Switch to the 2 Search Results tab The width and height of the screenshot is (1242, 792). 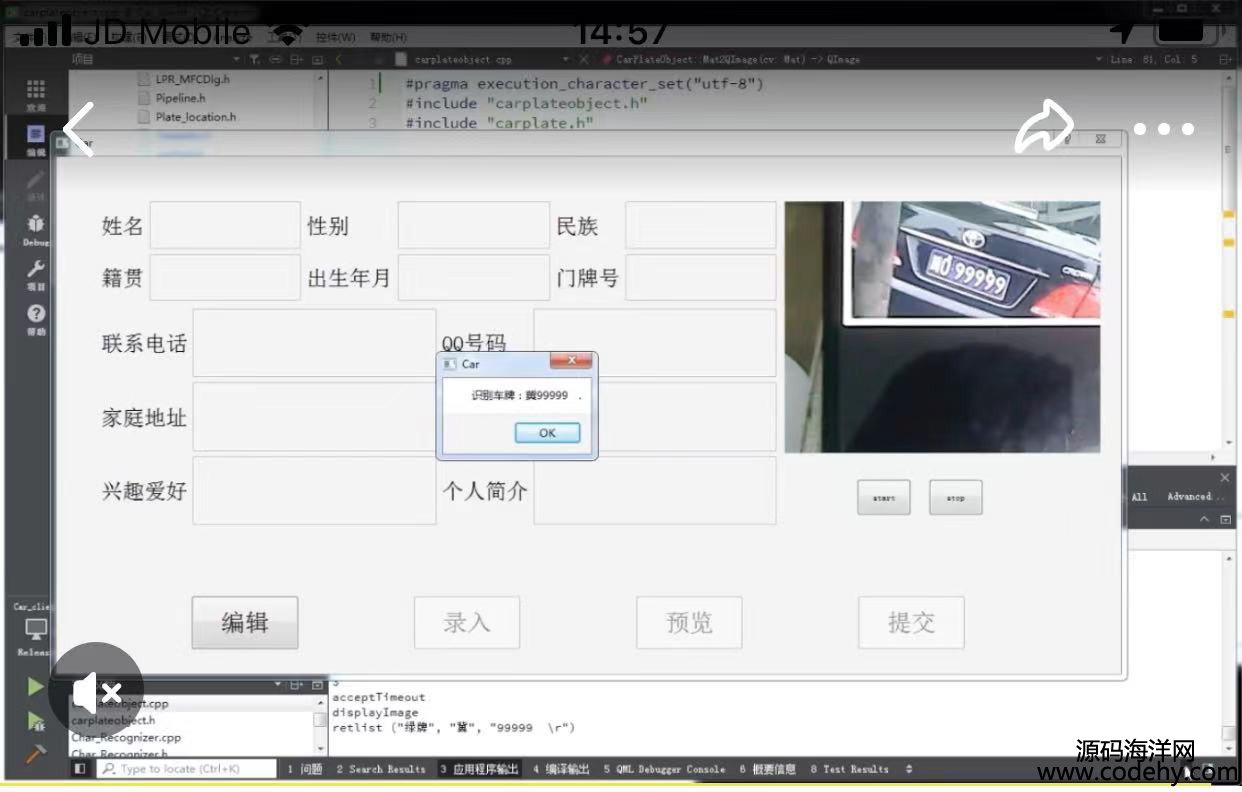(380, 769)
